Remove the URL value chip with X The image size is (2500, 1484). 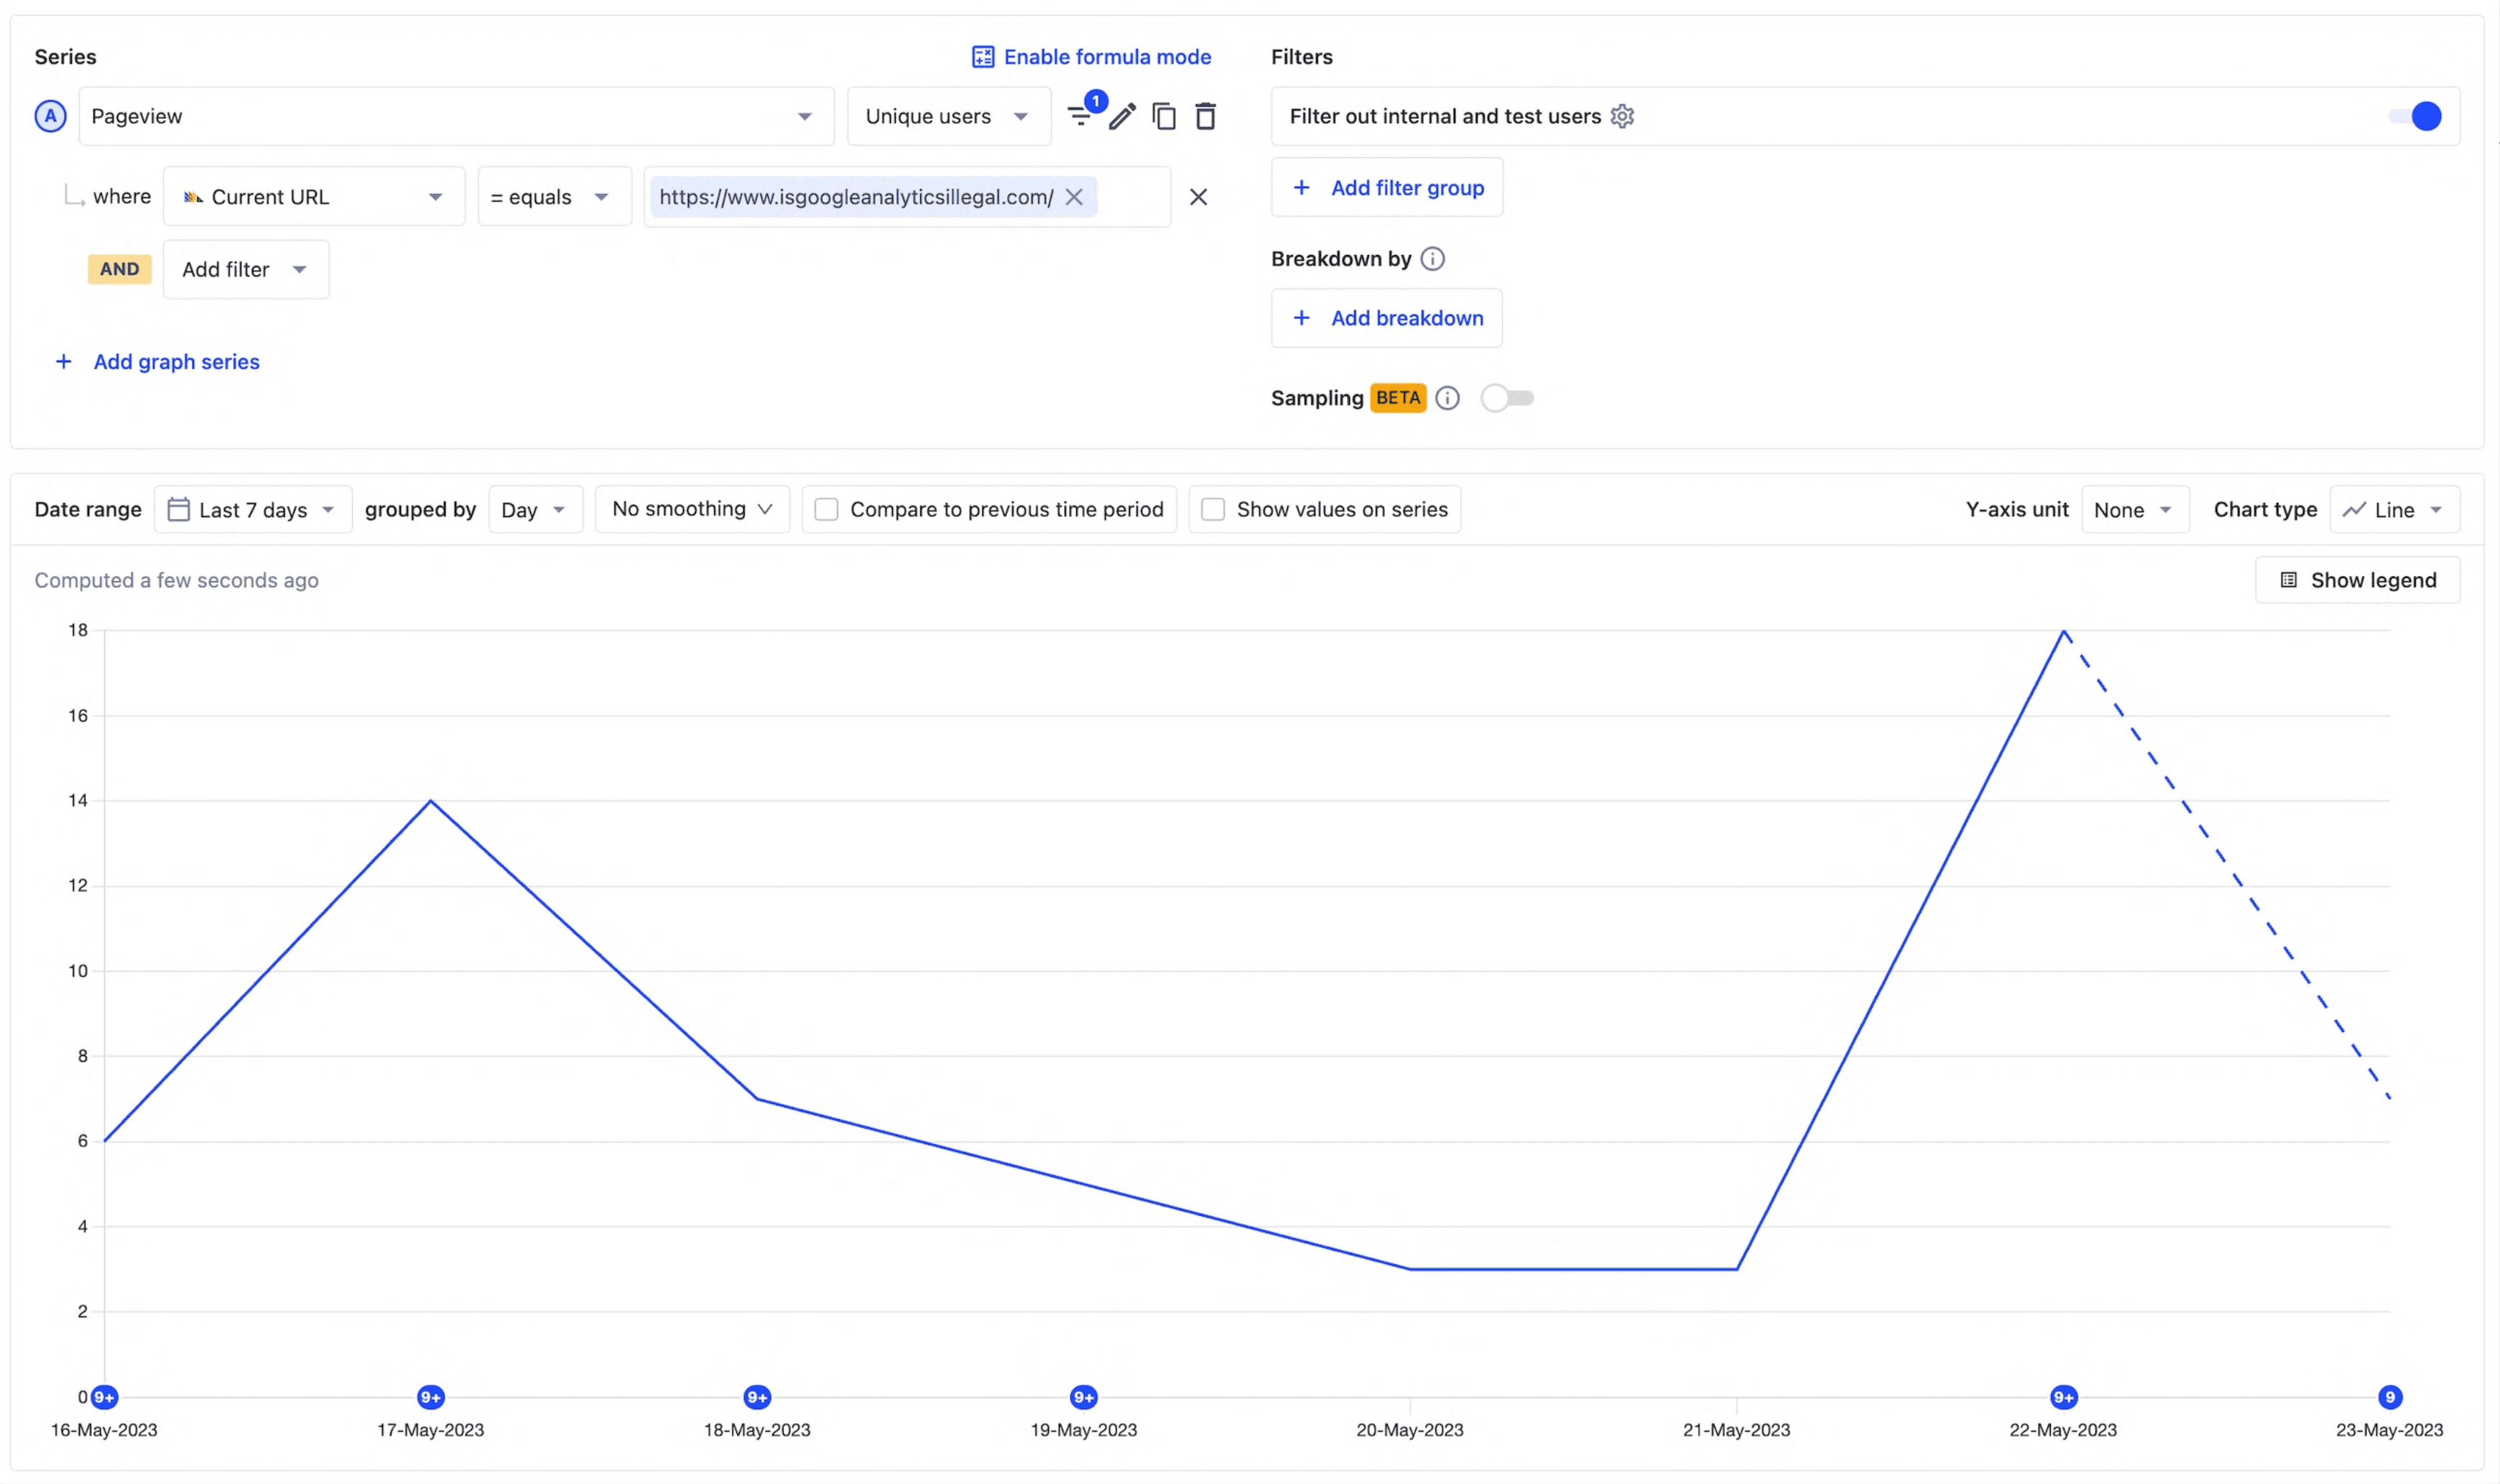pos(1074,197)
